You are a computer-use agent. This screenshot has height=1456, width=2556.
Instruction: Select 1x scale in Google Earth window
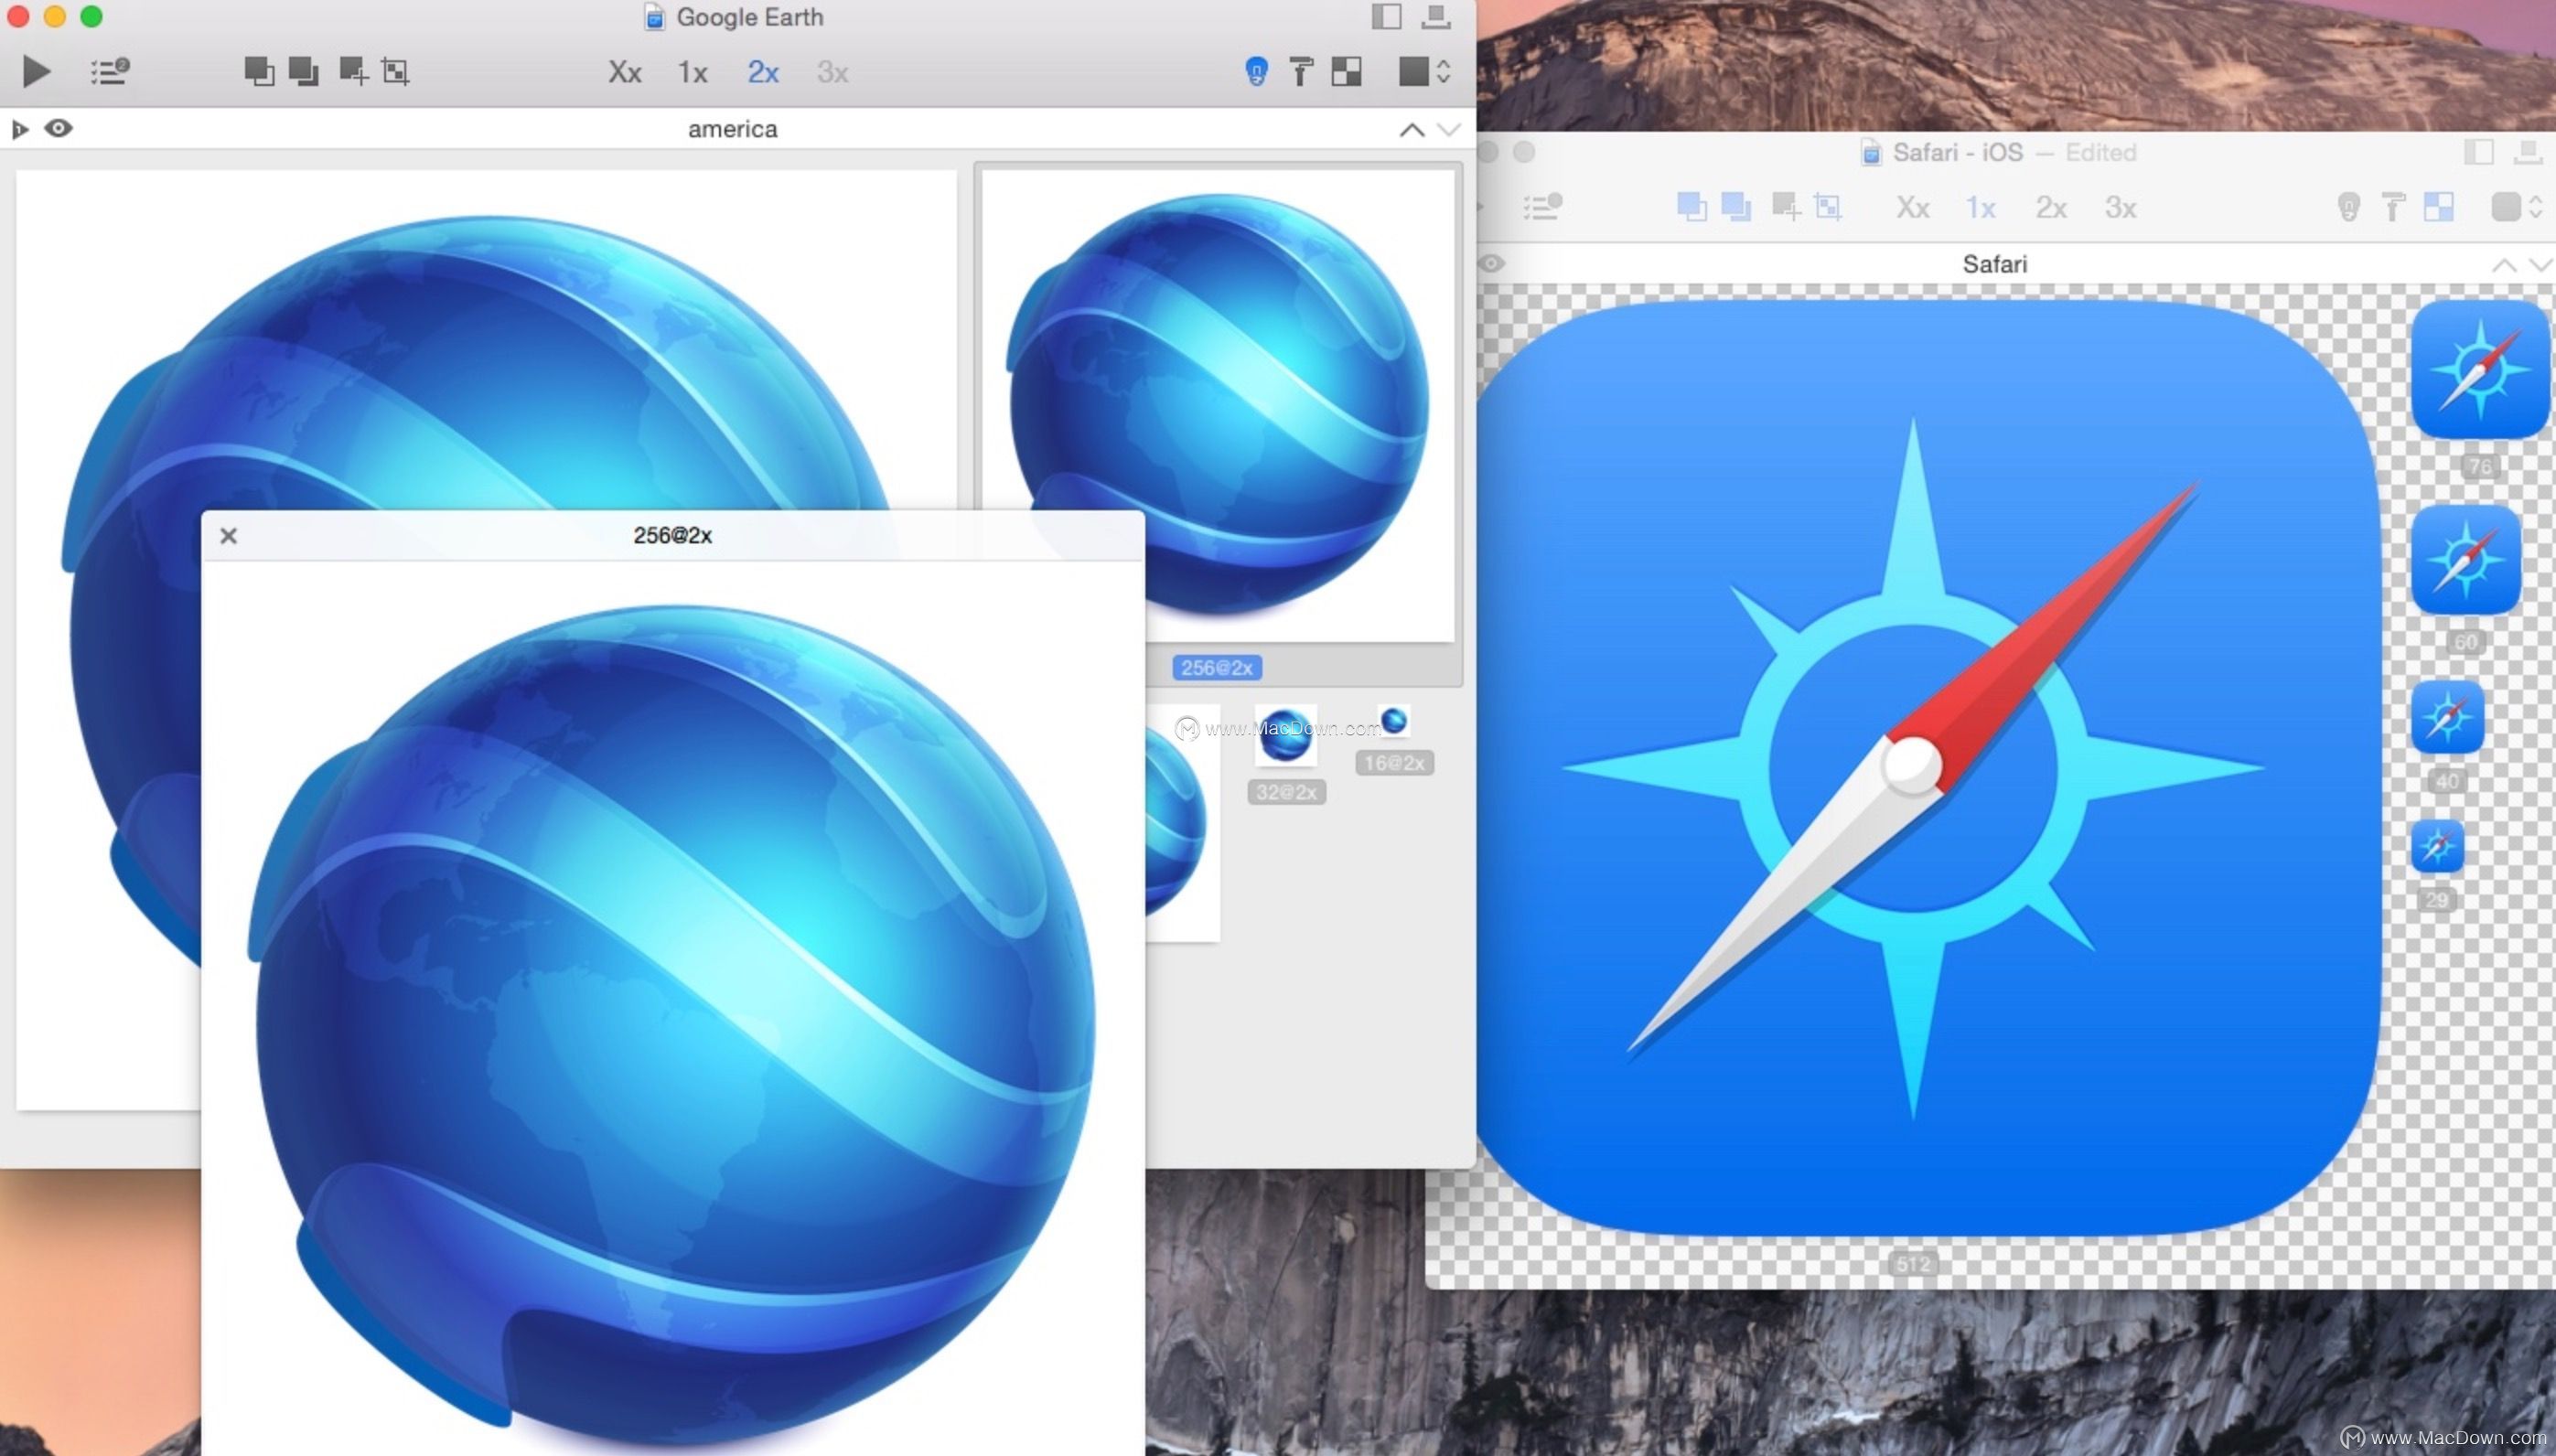point(692,72)
